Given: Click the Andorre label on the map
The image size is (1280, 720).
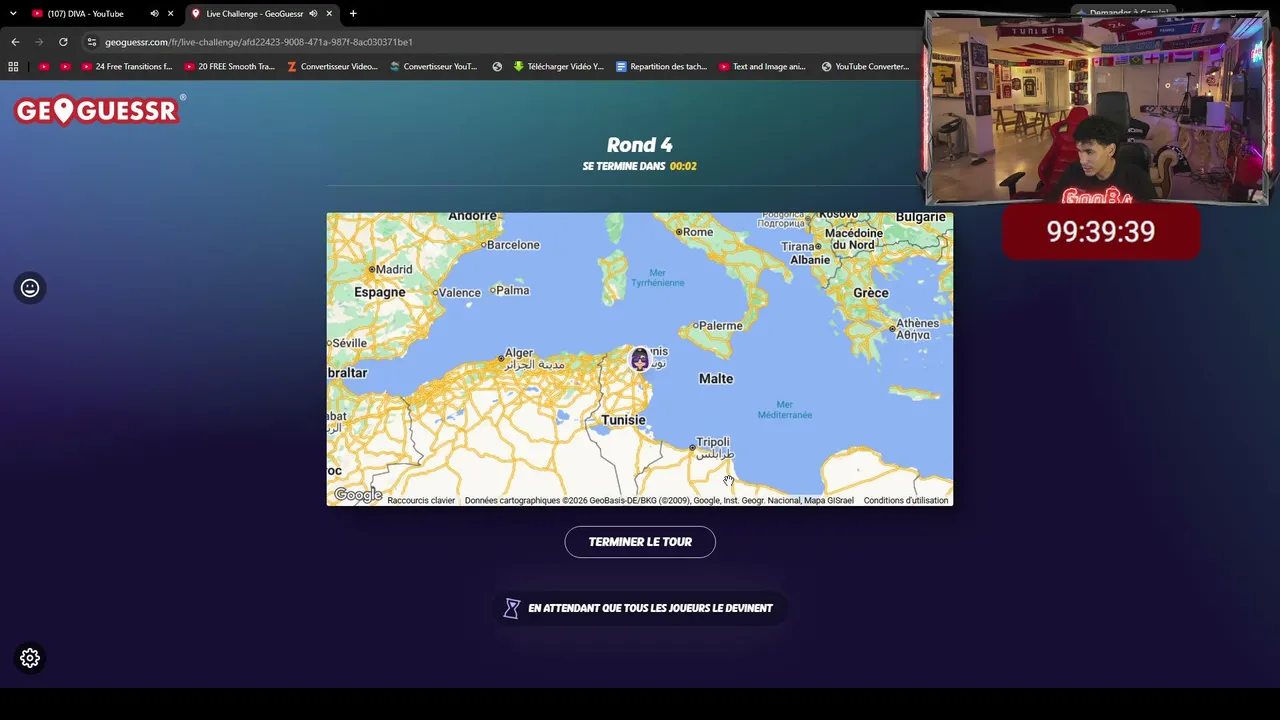Looking at the screenshot, I should (x=472, y=216).
